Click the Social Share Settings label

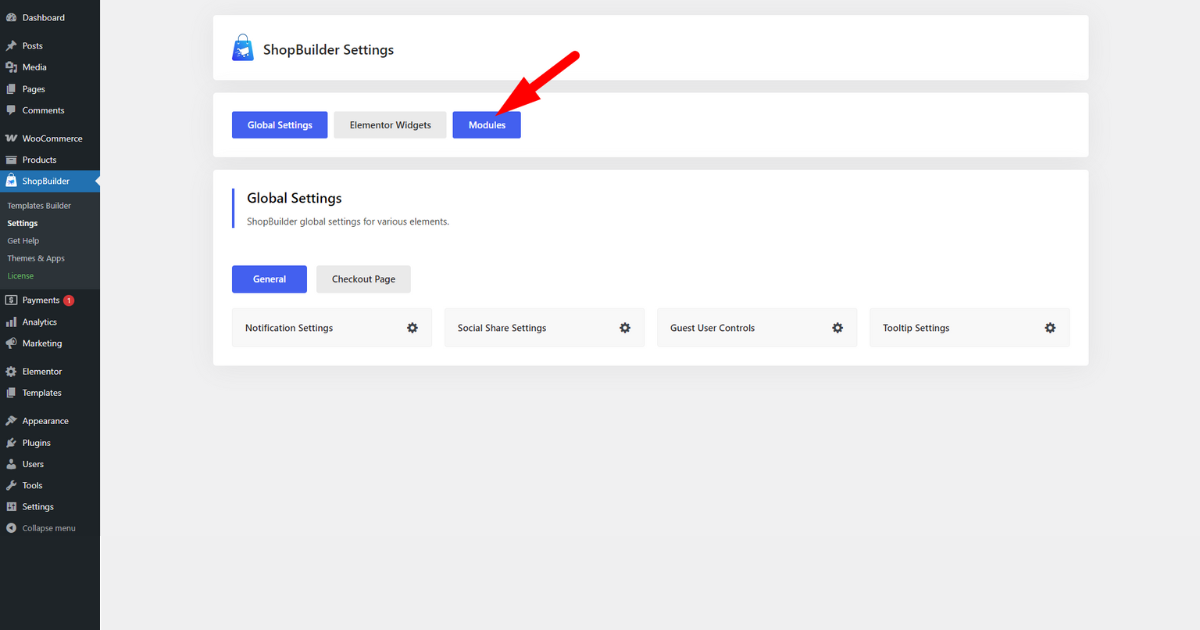(x=502, y=328)
